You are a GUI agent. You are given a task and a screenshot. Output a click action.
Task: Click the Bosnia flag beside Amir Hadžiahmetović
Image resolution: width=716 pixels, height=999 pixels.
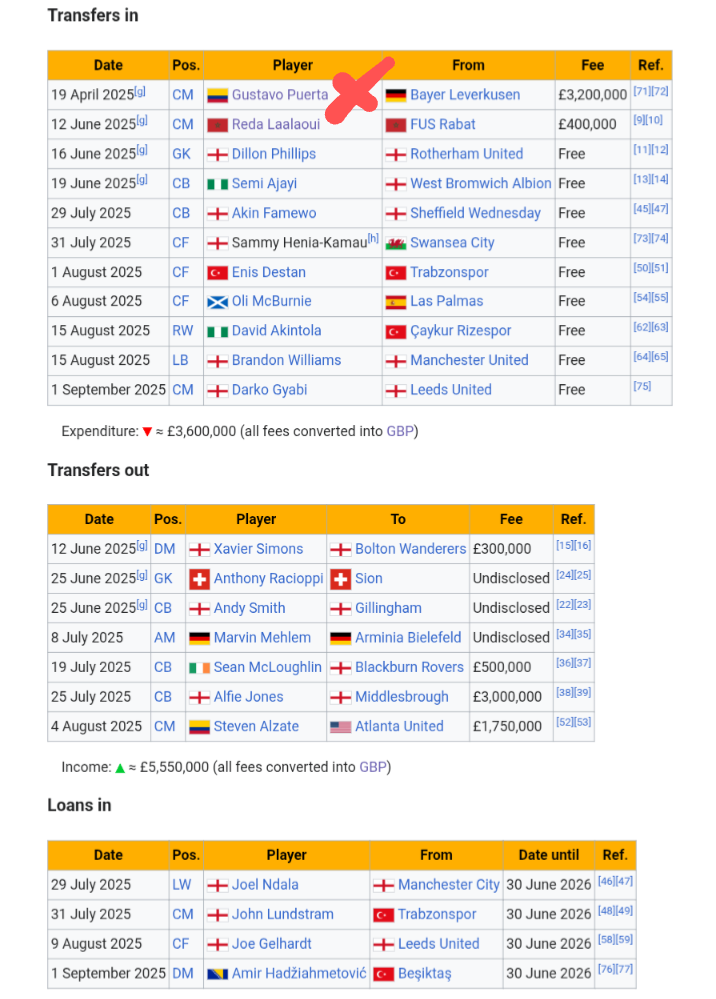[x=217, y=974]
